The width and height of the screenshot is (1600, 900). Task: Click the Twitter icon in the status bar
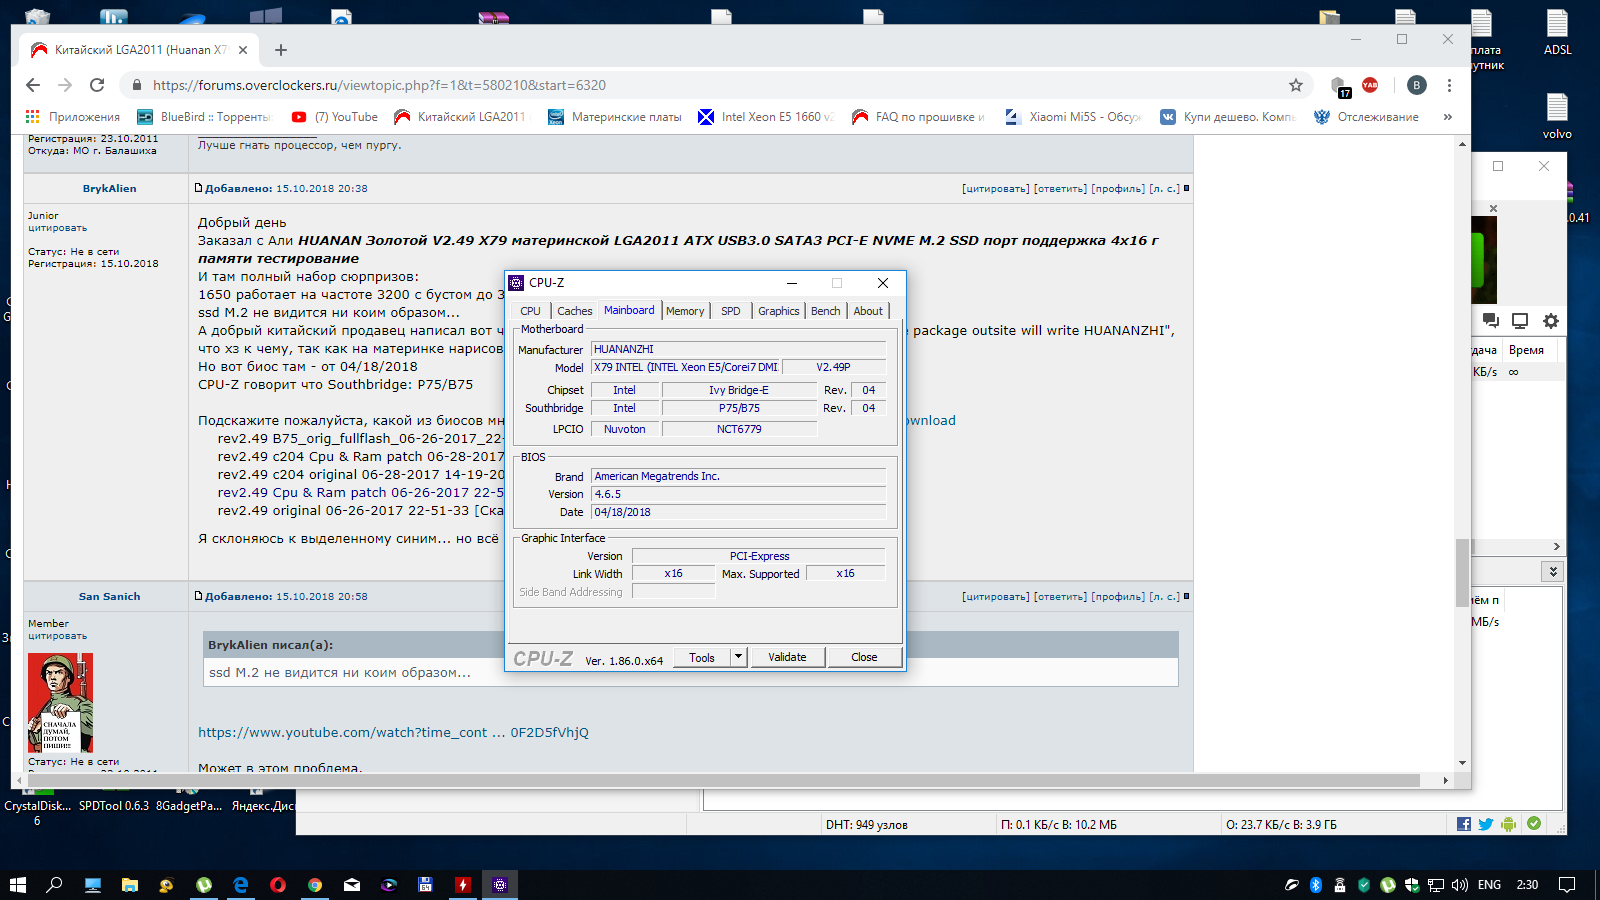click(1486, 824)
